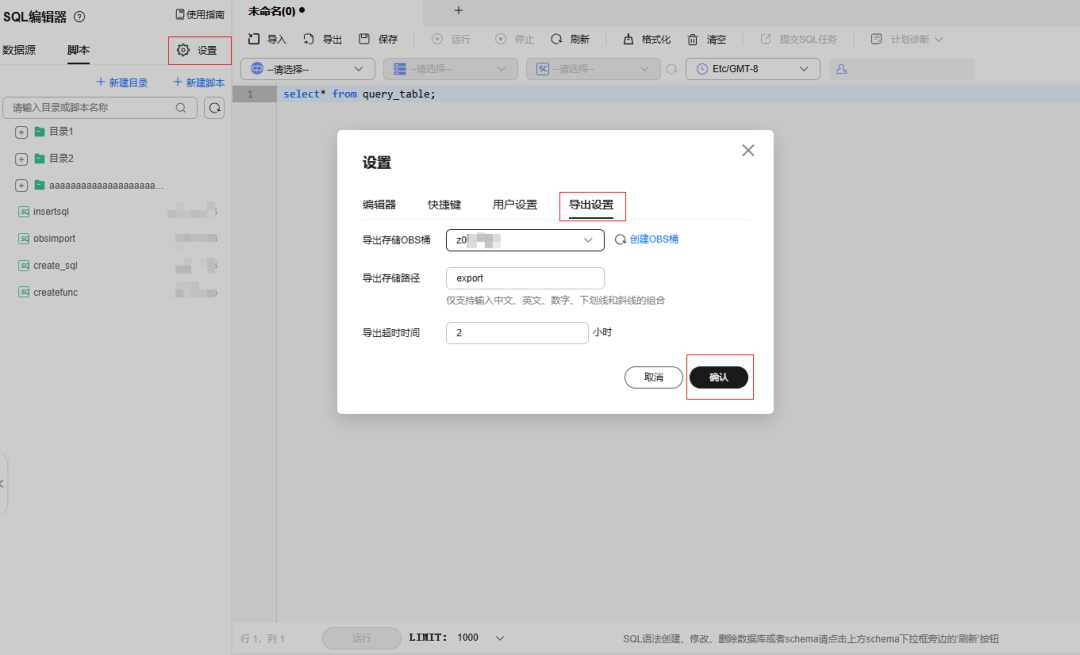The height and width of the screenshot is (655, 1080).
Task: Click the 清空 clear toolbar button
Action: pyautogui.click(x=707, y=39)
